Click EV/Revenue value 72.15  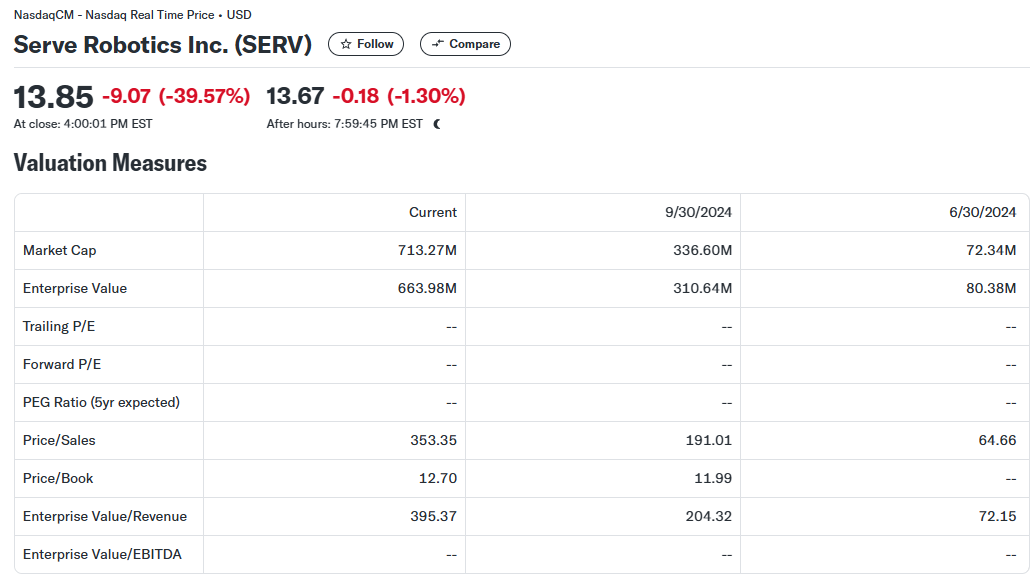(x=997, y=516)
